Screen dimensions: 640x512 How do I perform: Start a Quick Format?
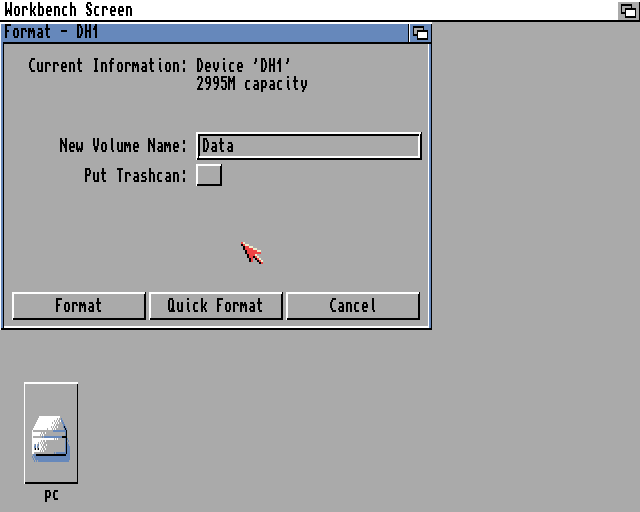[216, 305]
